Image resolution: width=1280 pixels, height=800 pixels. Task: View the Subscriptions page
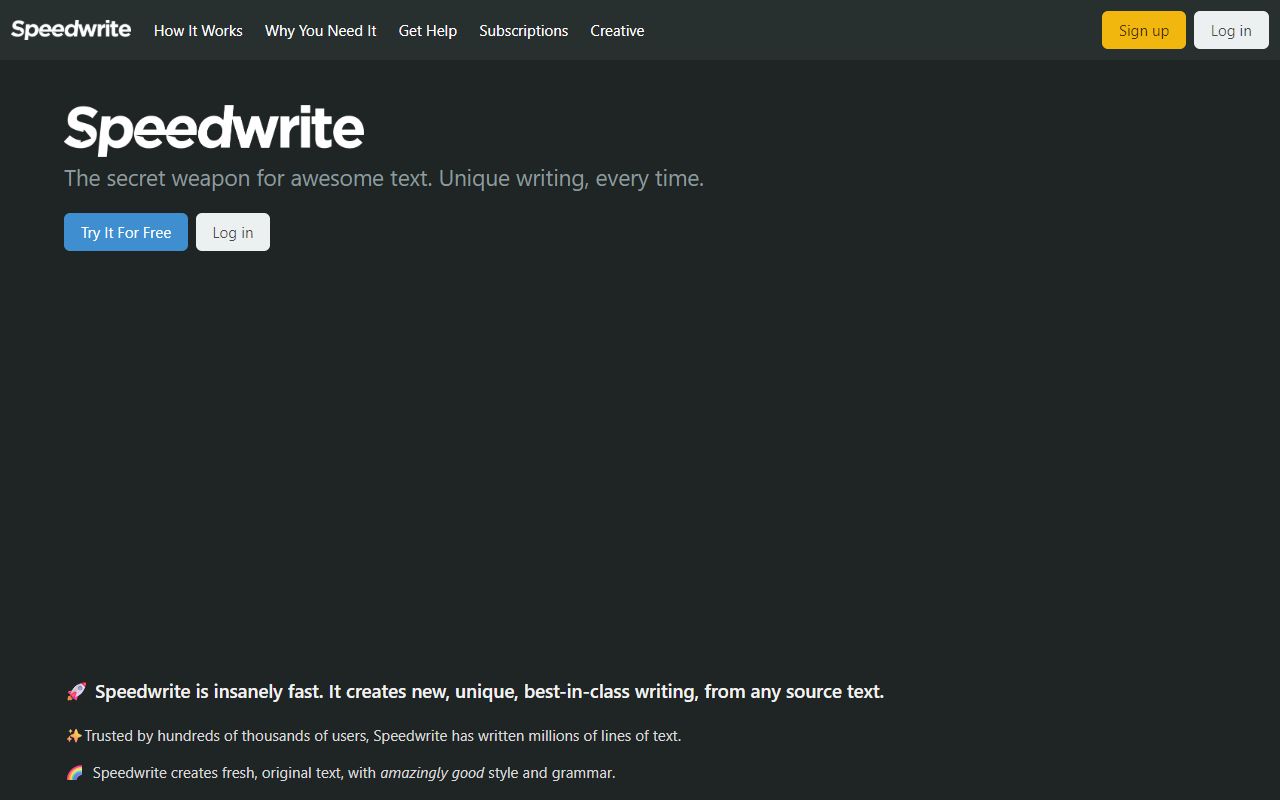point(523,31)
